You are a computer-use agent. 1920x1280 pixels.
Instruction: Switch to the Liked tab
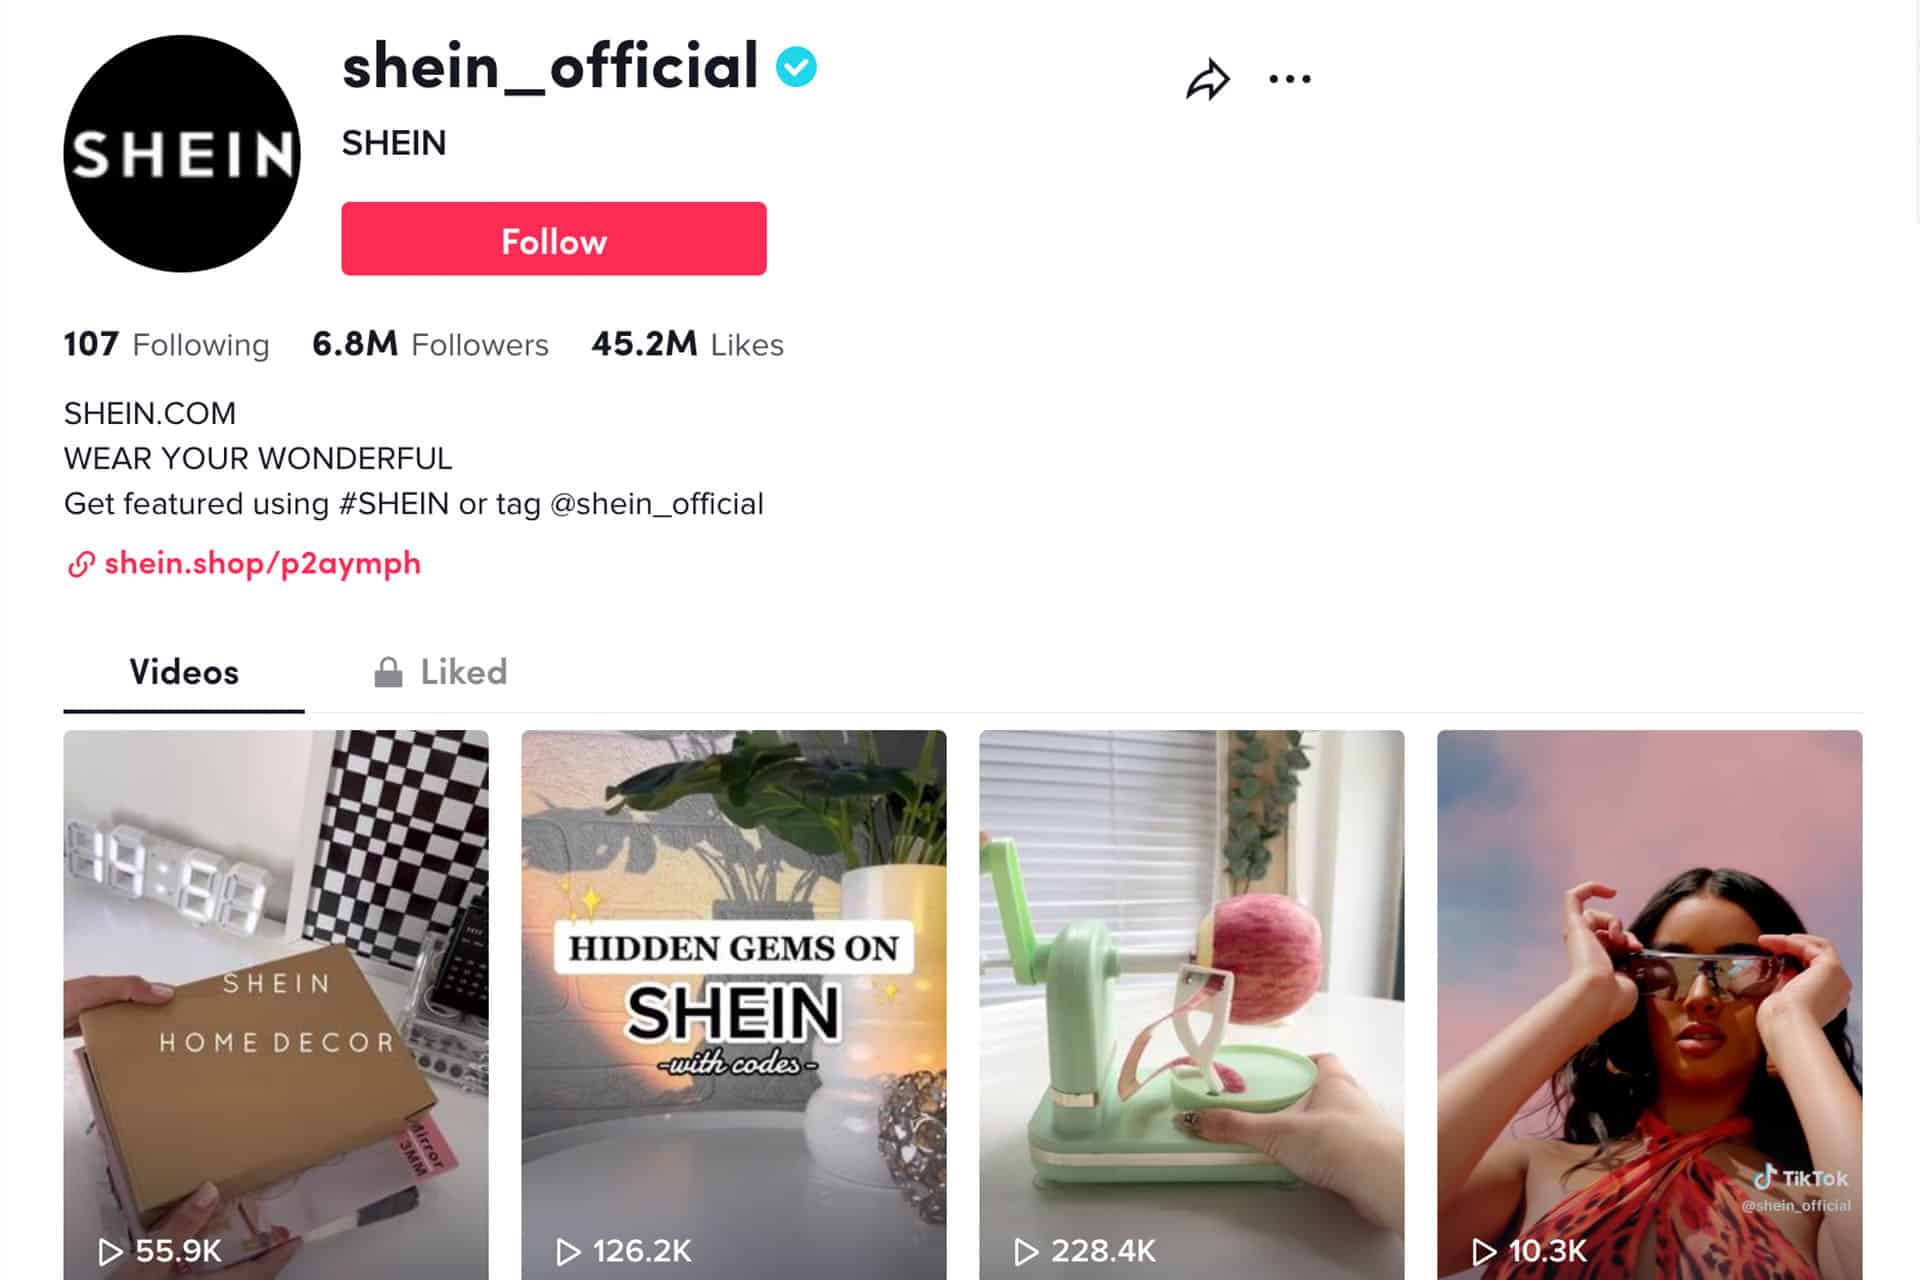coord(441,672)
